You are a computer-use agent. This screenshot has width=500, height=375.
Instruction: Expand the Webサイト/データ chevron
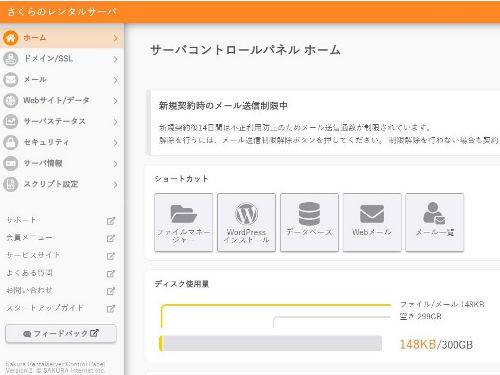pos(115,101)
